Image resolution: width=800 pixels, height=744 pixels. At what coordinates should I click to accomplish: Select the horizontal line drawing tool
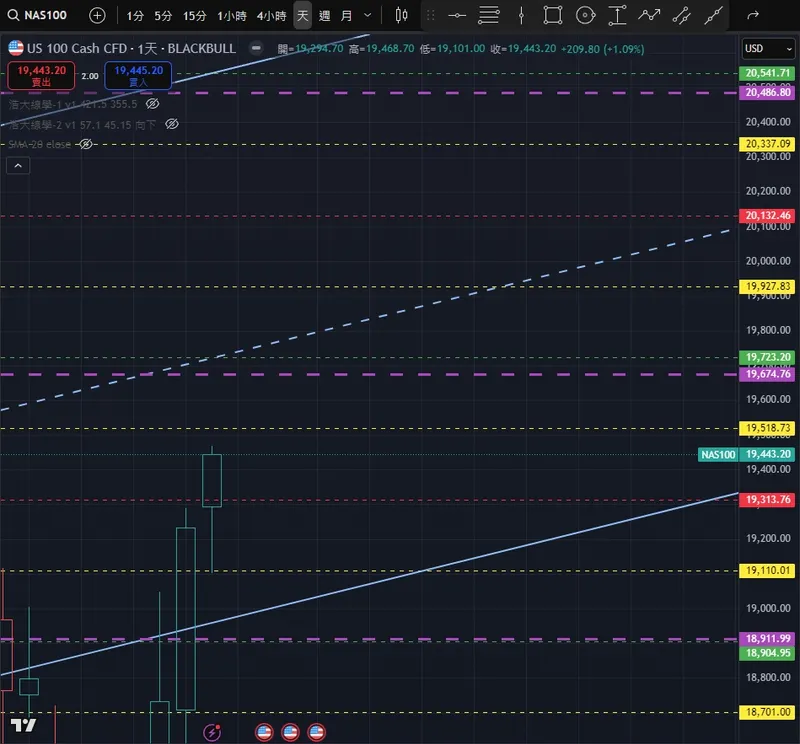[x=457, y=15]
